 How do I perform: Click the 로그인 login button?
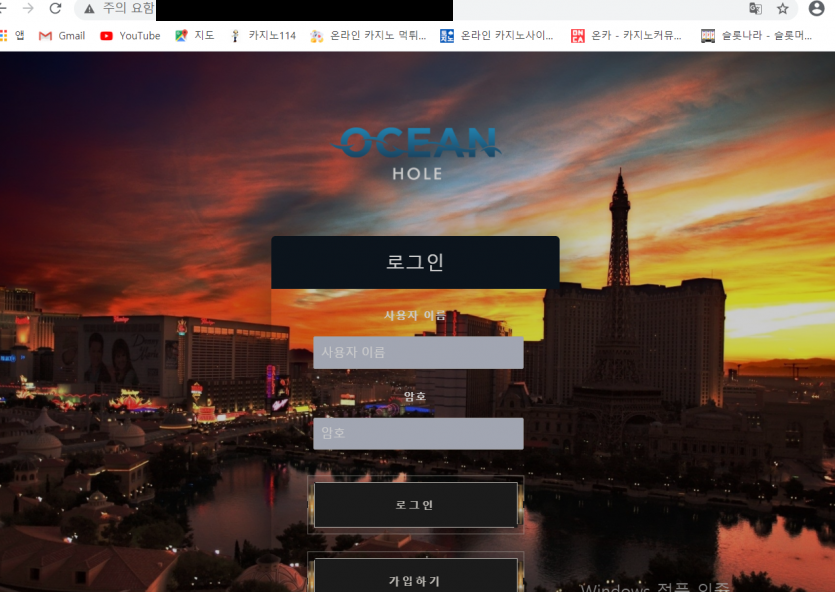click(415, 505)
